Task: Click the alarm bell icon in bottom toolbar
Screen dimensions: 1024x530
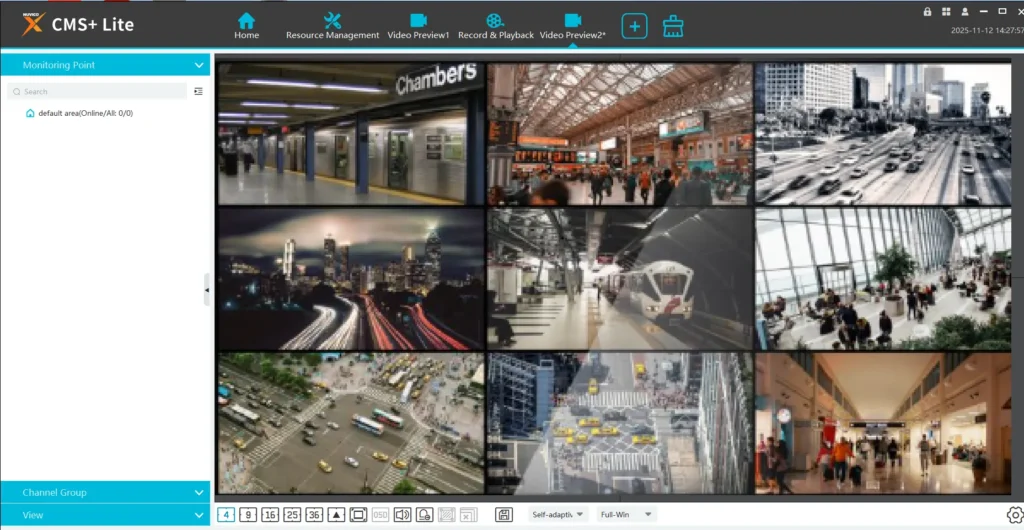Action: 424,515
